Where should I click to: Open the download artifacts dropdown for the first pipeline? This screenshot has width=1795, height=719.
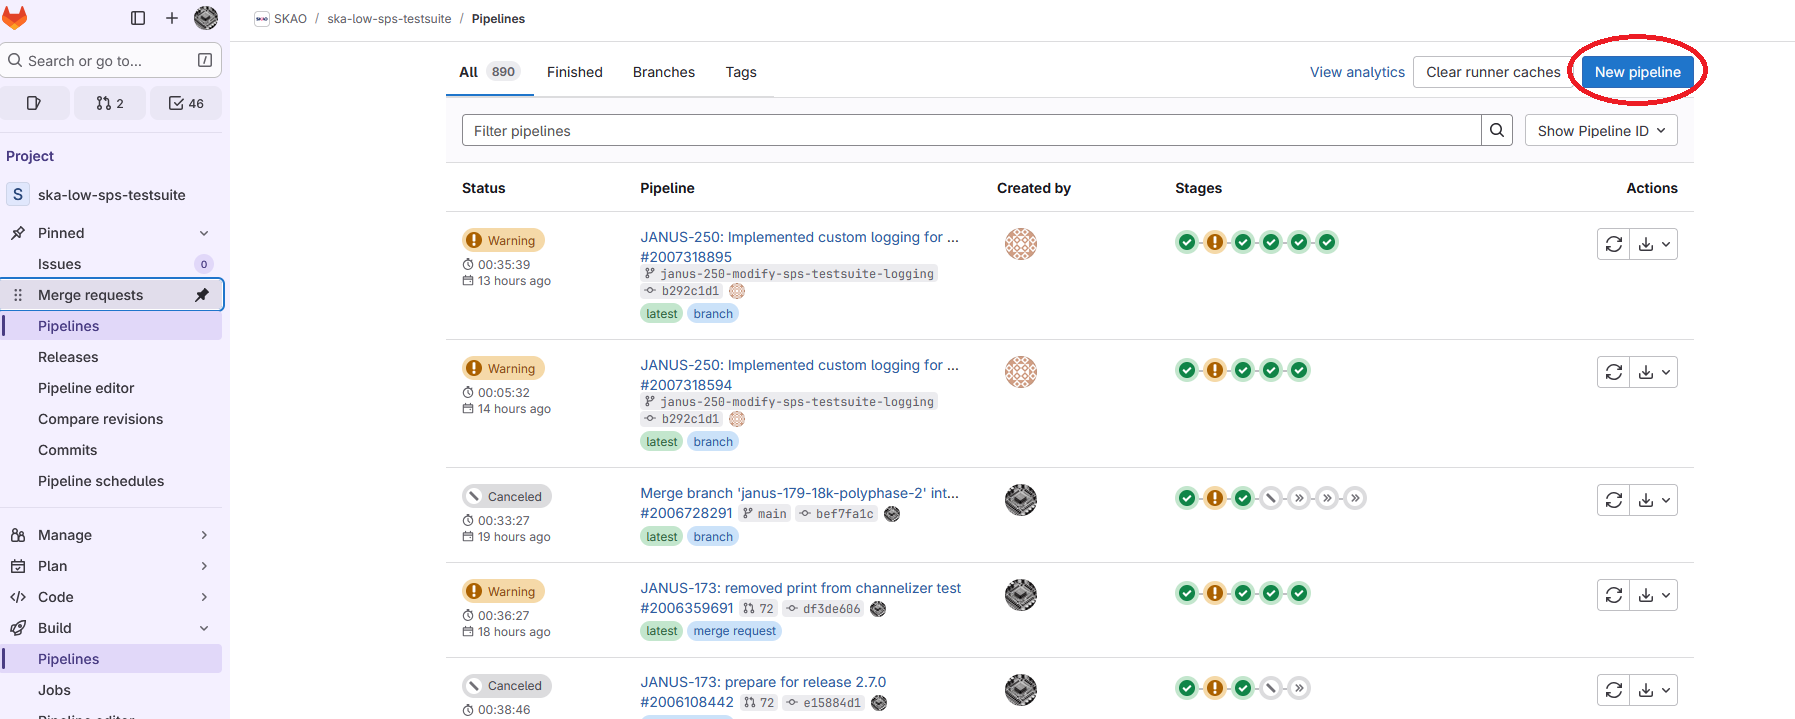[x=1654, y=244]
